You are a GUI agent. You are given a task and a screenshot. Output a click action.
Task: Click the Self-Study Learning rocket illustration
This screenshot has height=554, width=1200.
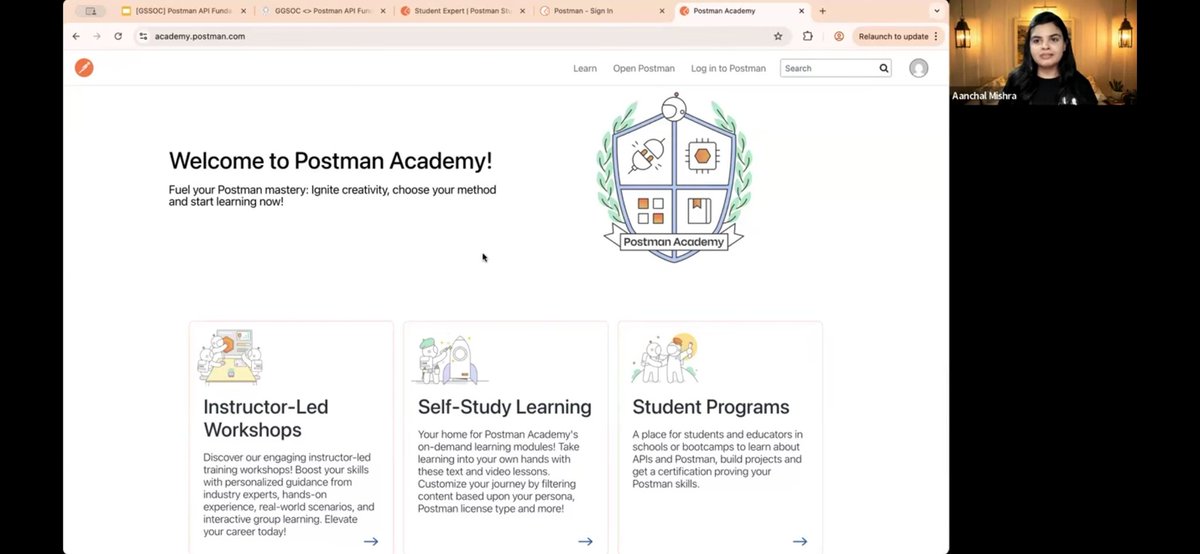click(450, 359)
